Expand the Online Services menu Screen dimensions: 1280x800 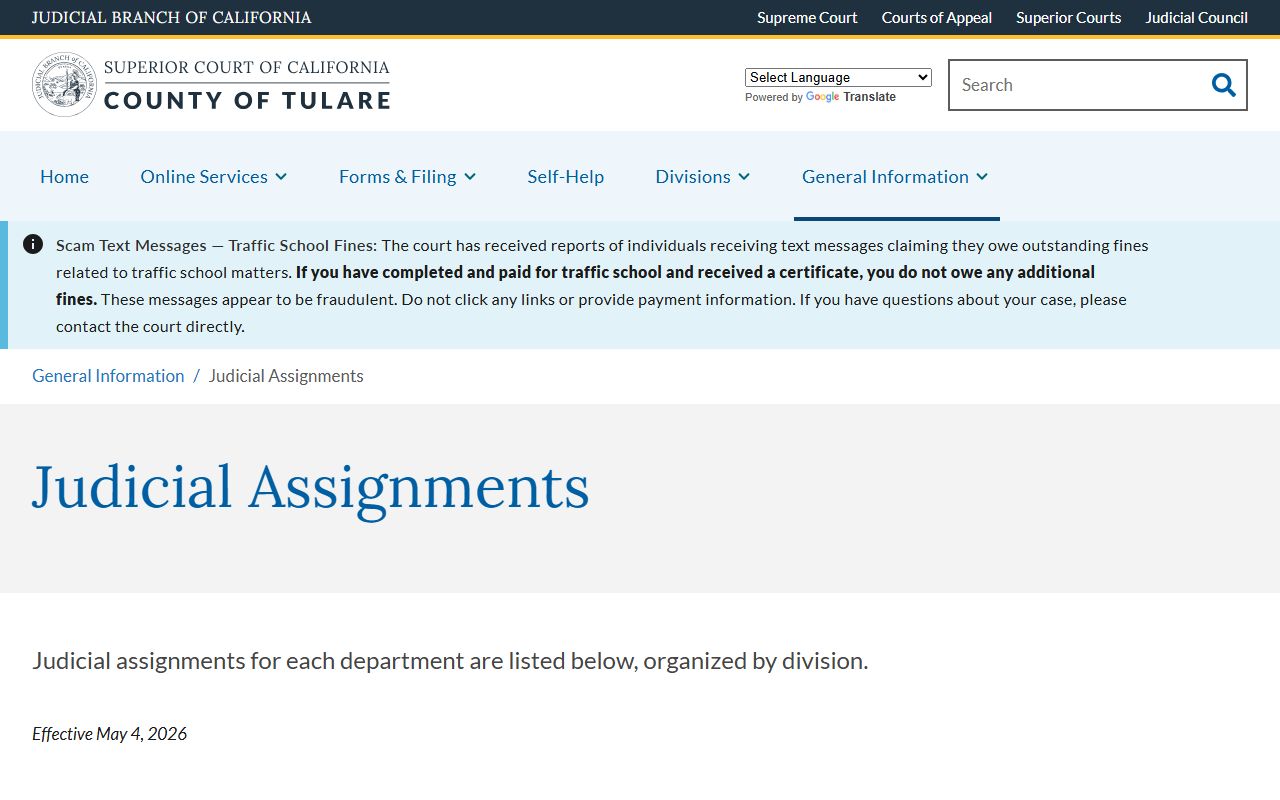pyautogui.click(x=214, y=176)
